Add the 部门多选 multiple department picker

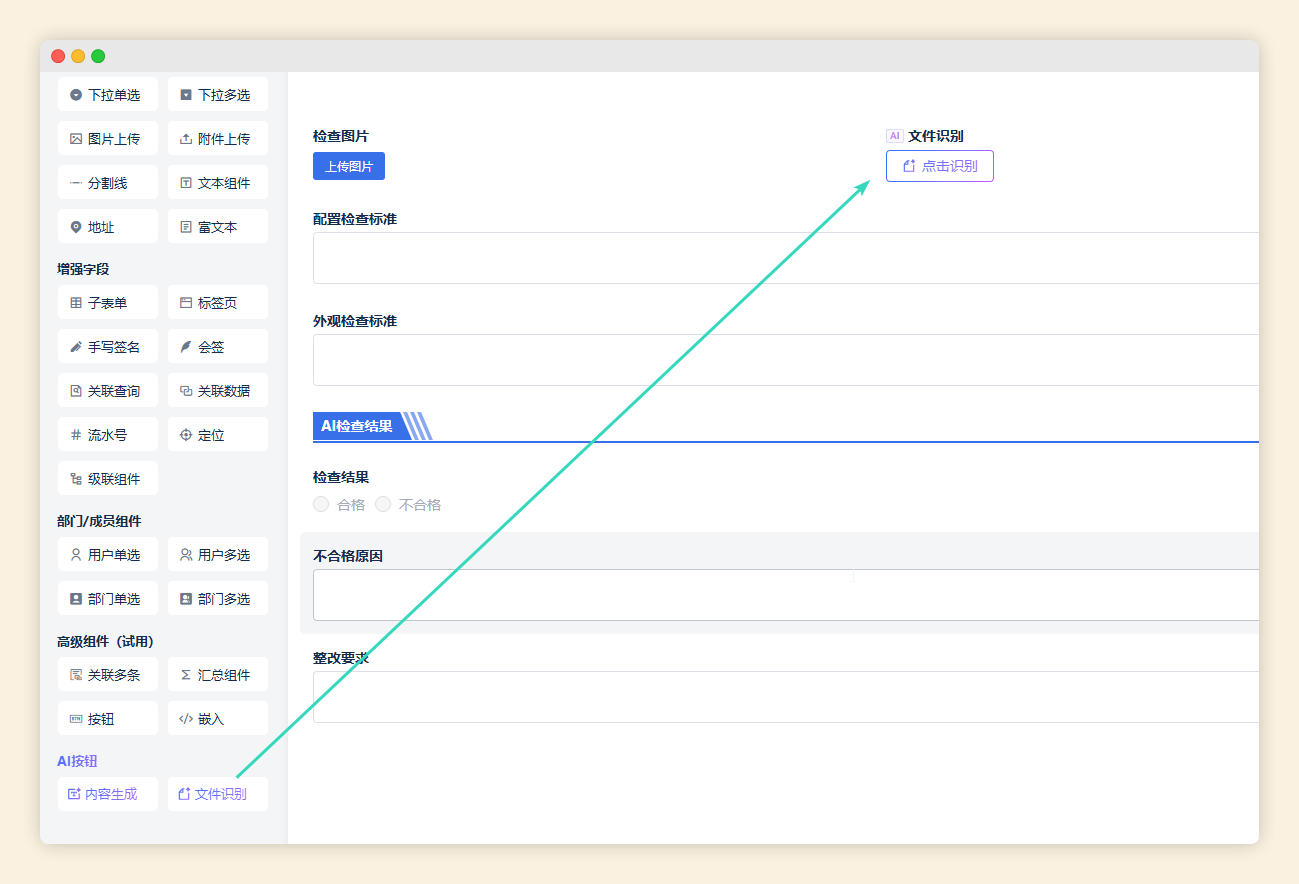tap(218, 599)
